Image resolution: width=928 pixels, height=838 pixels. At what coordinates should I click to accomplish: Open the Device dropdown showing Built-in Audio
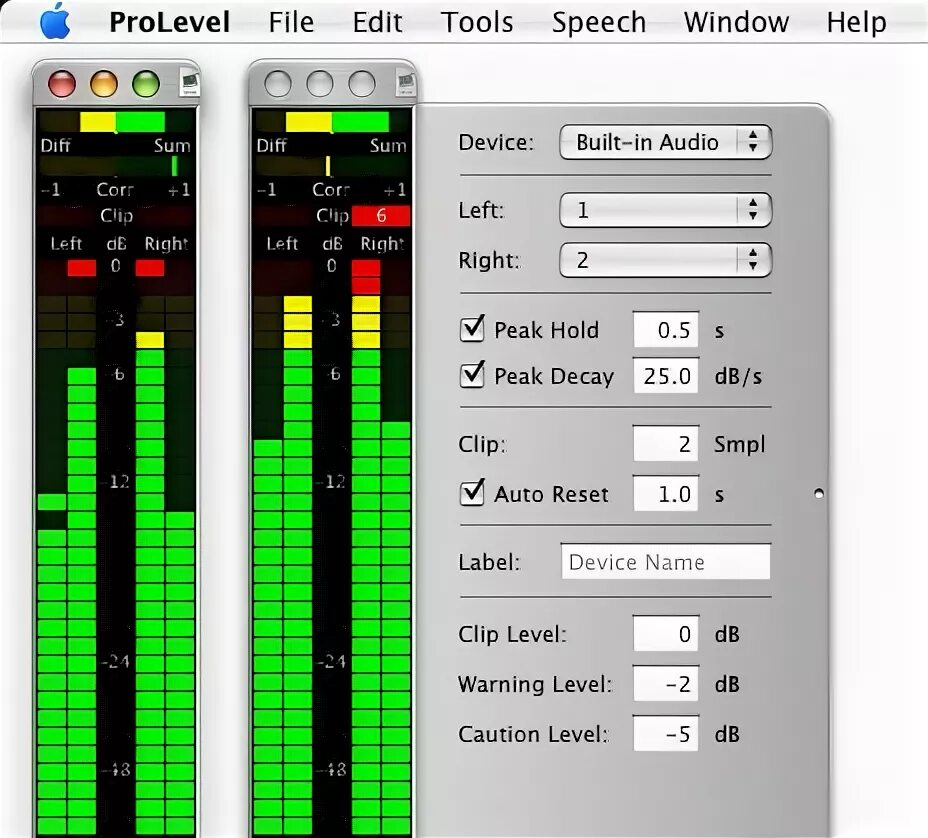[665, 142]
